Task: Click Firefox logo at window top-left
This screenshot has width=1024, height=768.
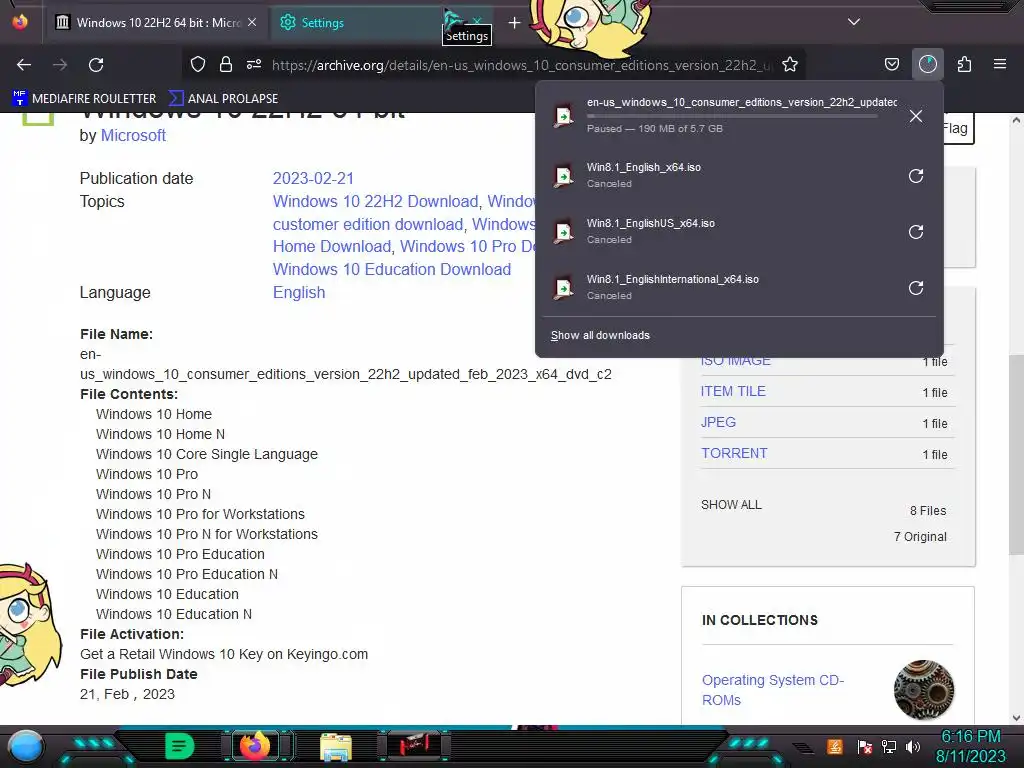Action: coord(20,22)
